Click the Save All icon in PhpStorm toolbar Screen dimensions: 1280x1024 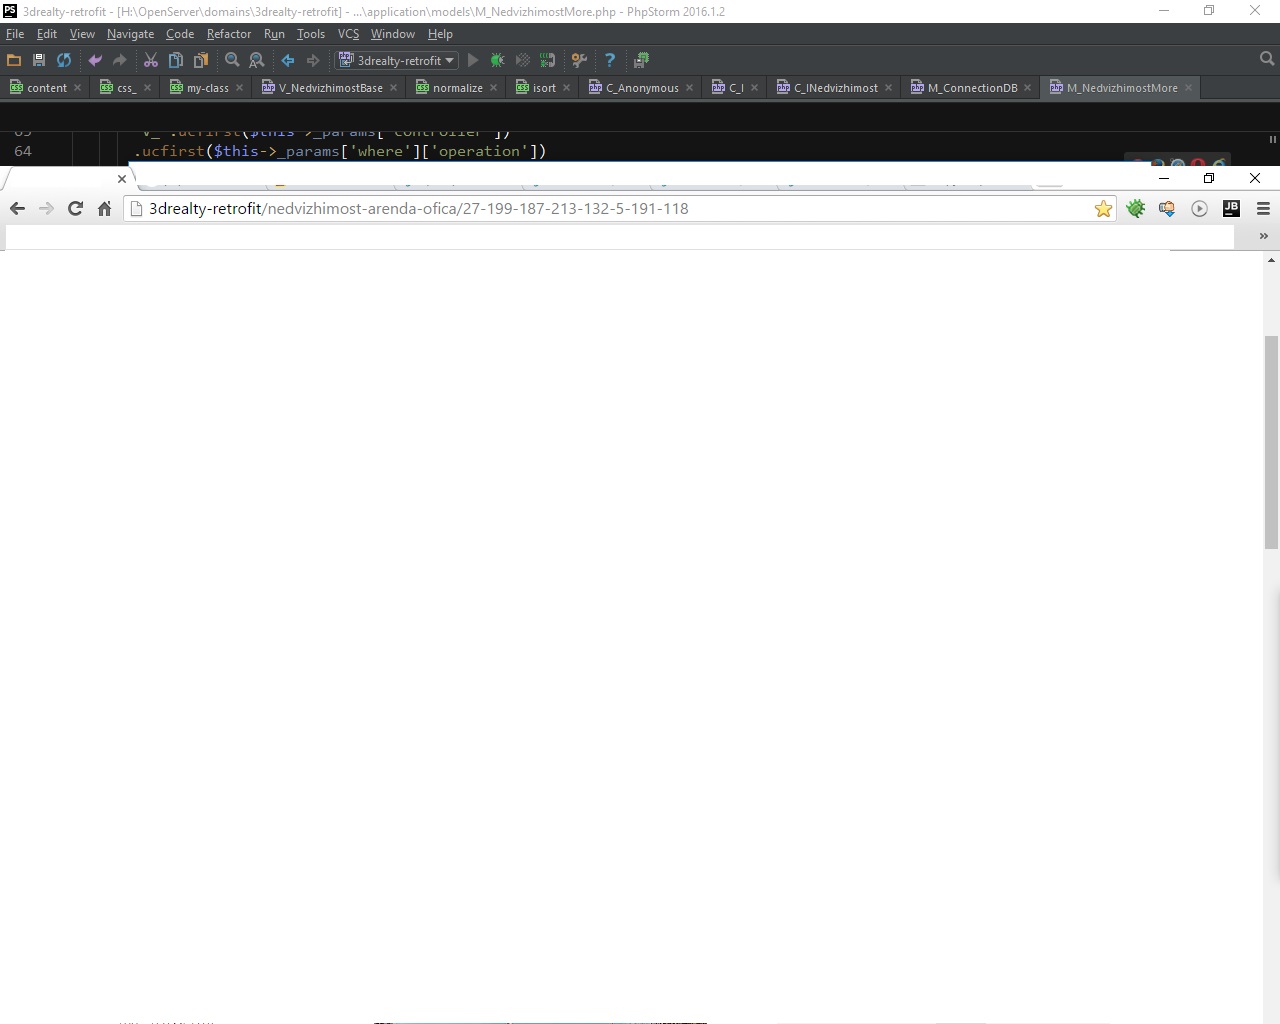pyautogui.click(x=39, y=60)
